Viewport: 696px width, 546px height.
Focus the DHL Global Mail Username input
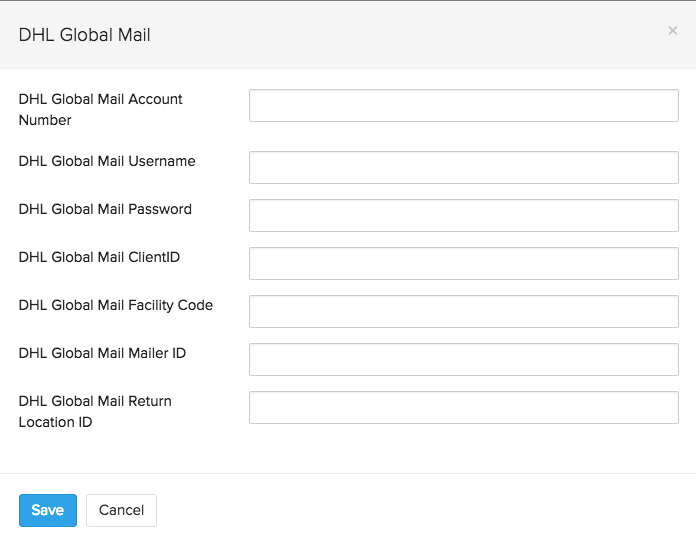[463, 168]
